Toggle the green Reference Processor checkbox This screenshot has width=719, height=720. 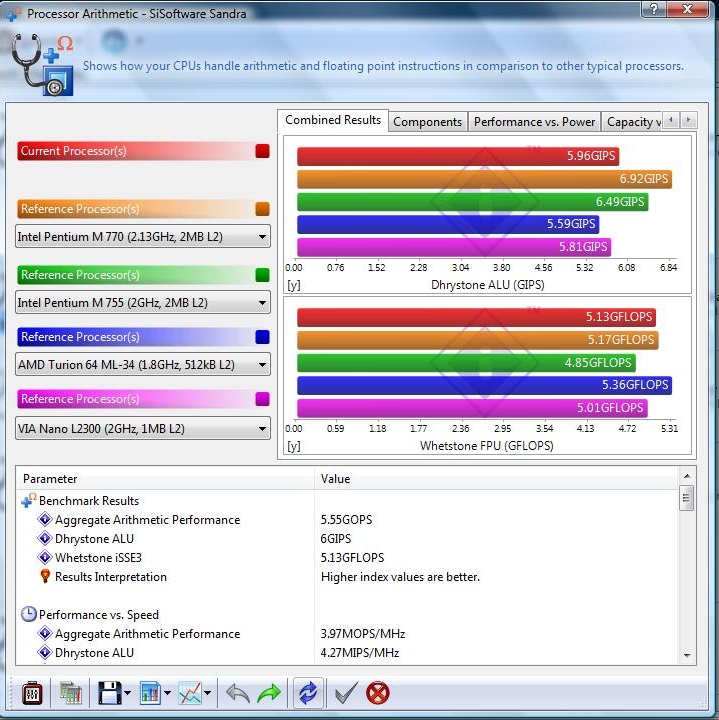point(262,275)
